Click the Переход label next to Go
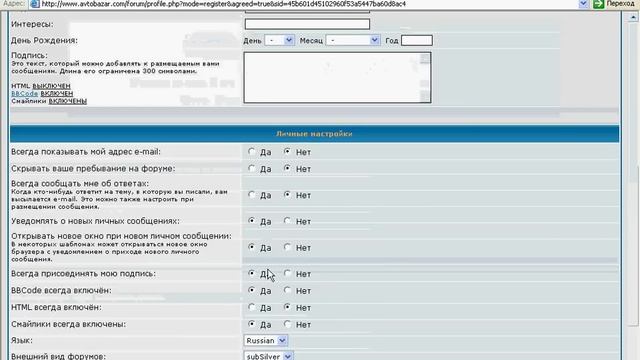The height and width of the screenshot is (360, 640). (x=621, y=4)
